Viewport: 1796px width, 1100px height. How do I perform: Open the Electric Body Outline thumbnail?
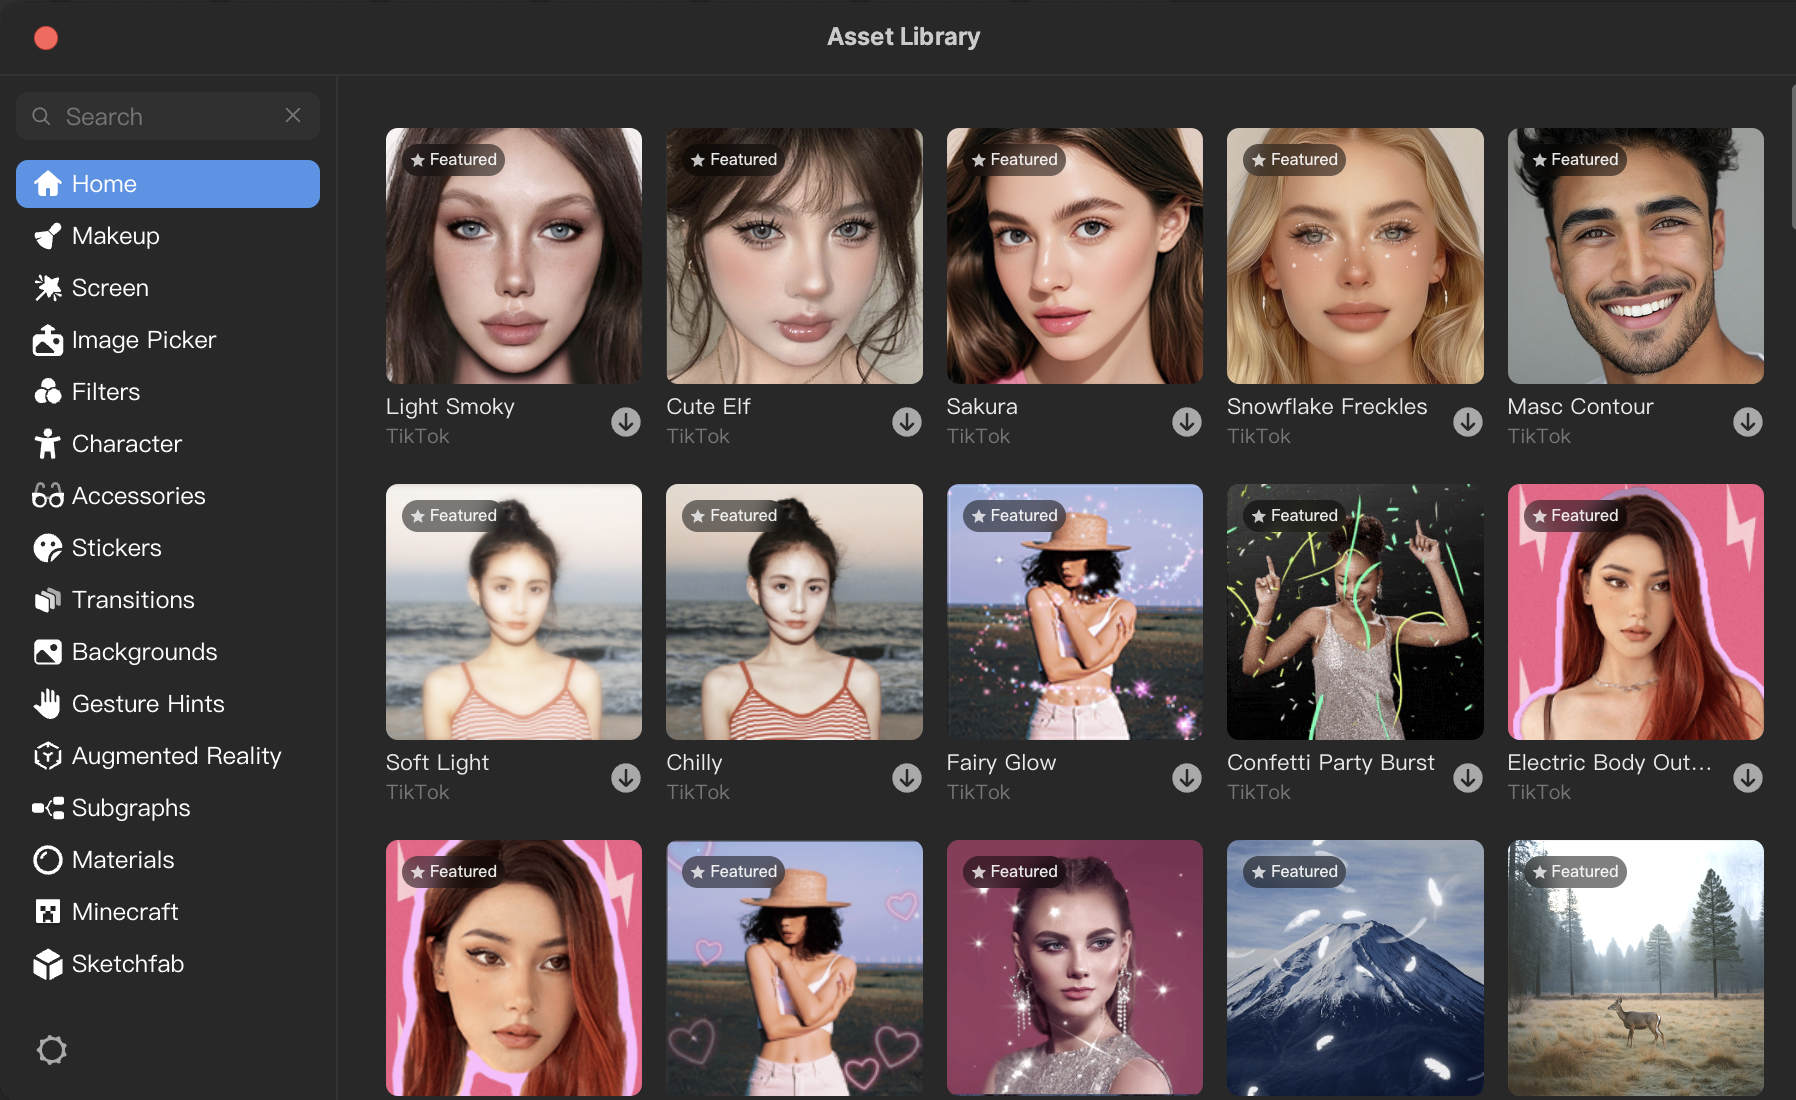[1636, 612]
